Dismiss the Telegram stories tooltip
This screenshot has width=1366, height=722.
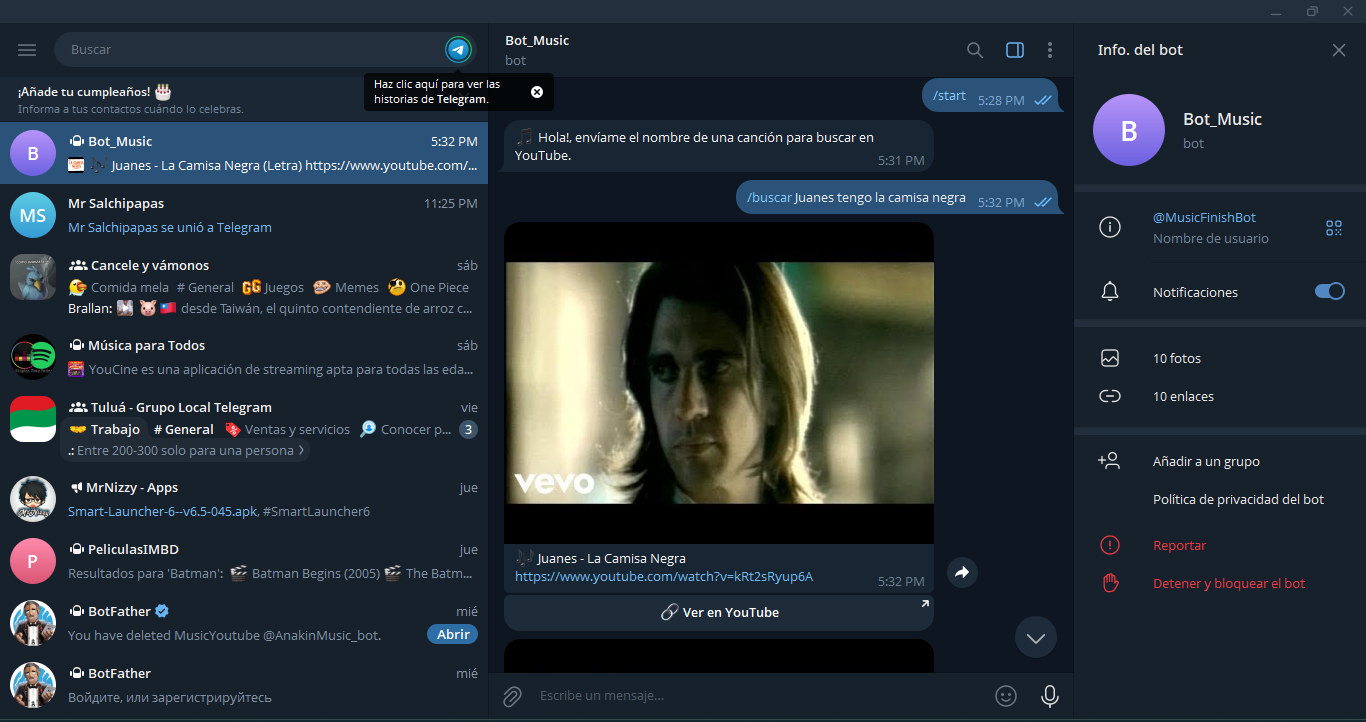[x=537, y=92]
